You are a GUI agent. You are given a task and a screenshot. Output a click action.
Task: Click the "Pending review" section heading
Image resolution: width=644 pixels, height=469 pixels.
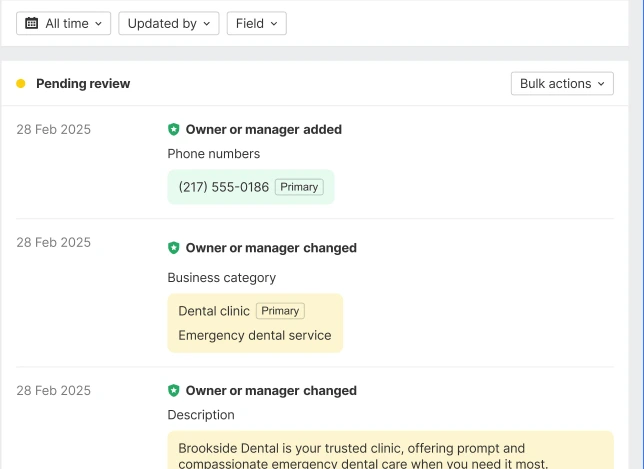(x=83, y=84)
